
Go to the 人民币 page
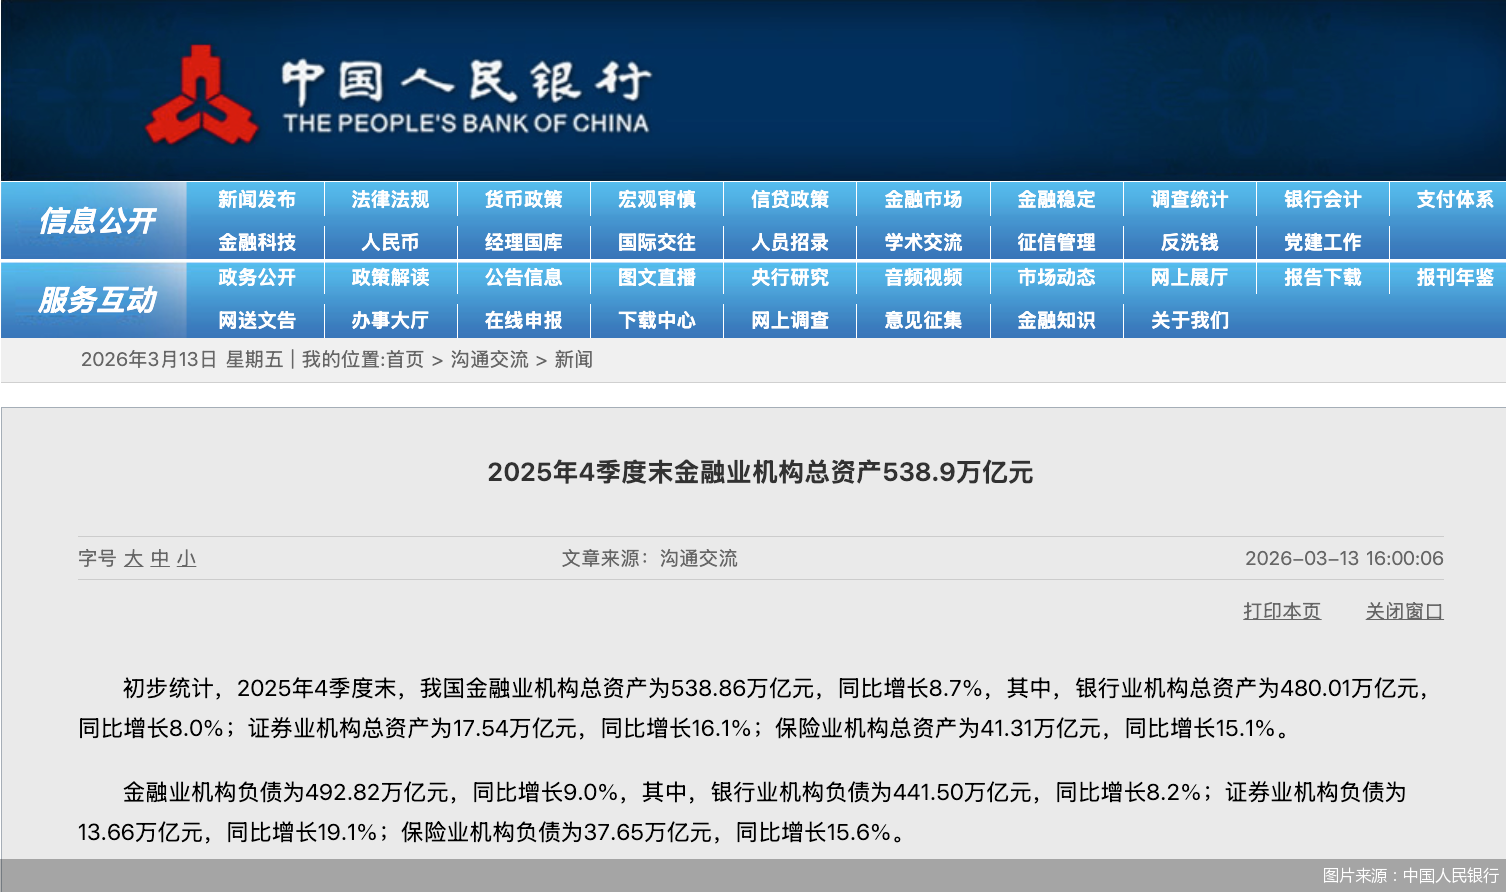pos(390,241)
